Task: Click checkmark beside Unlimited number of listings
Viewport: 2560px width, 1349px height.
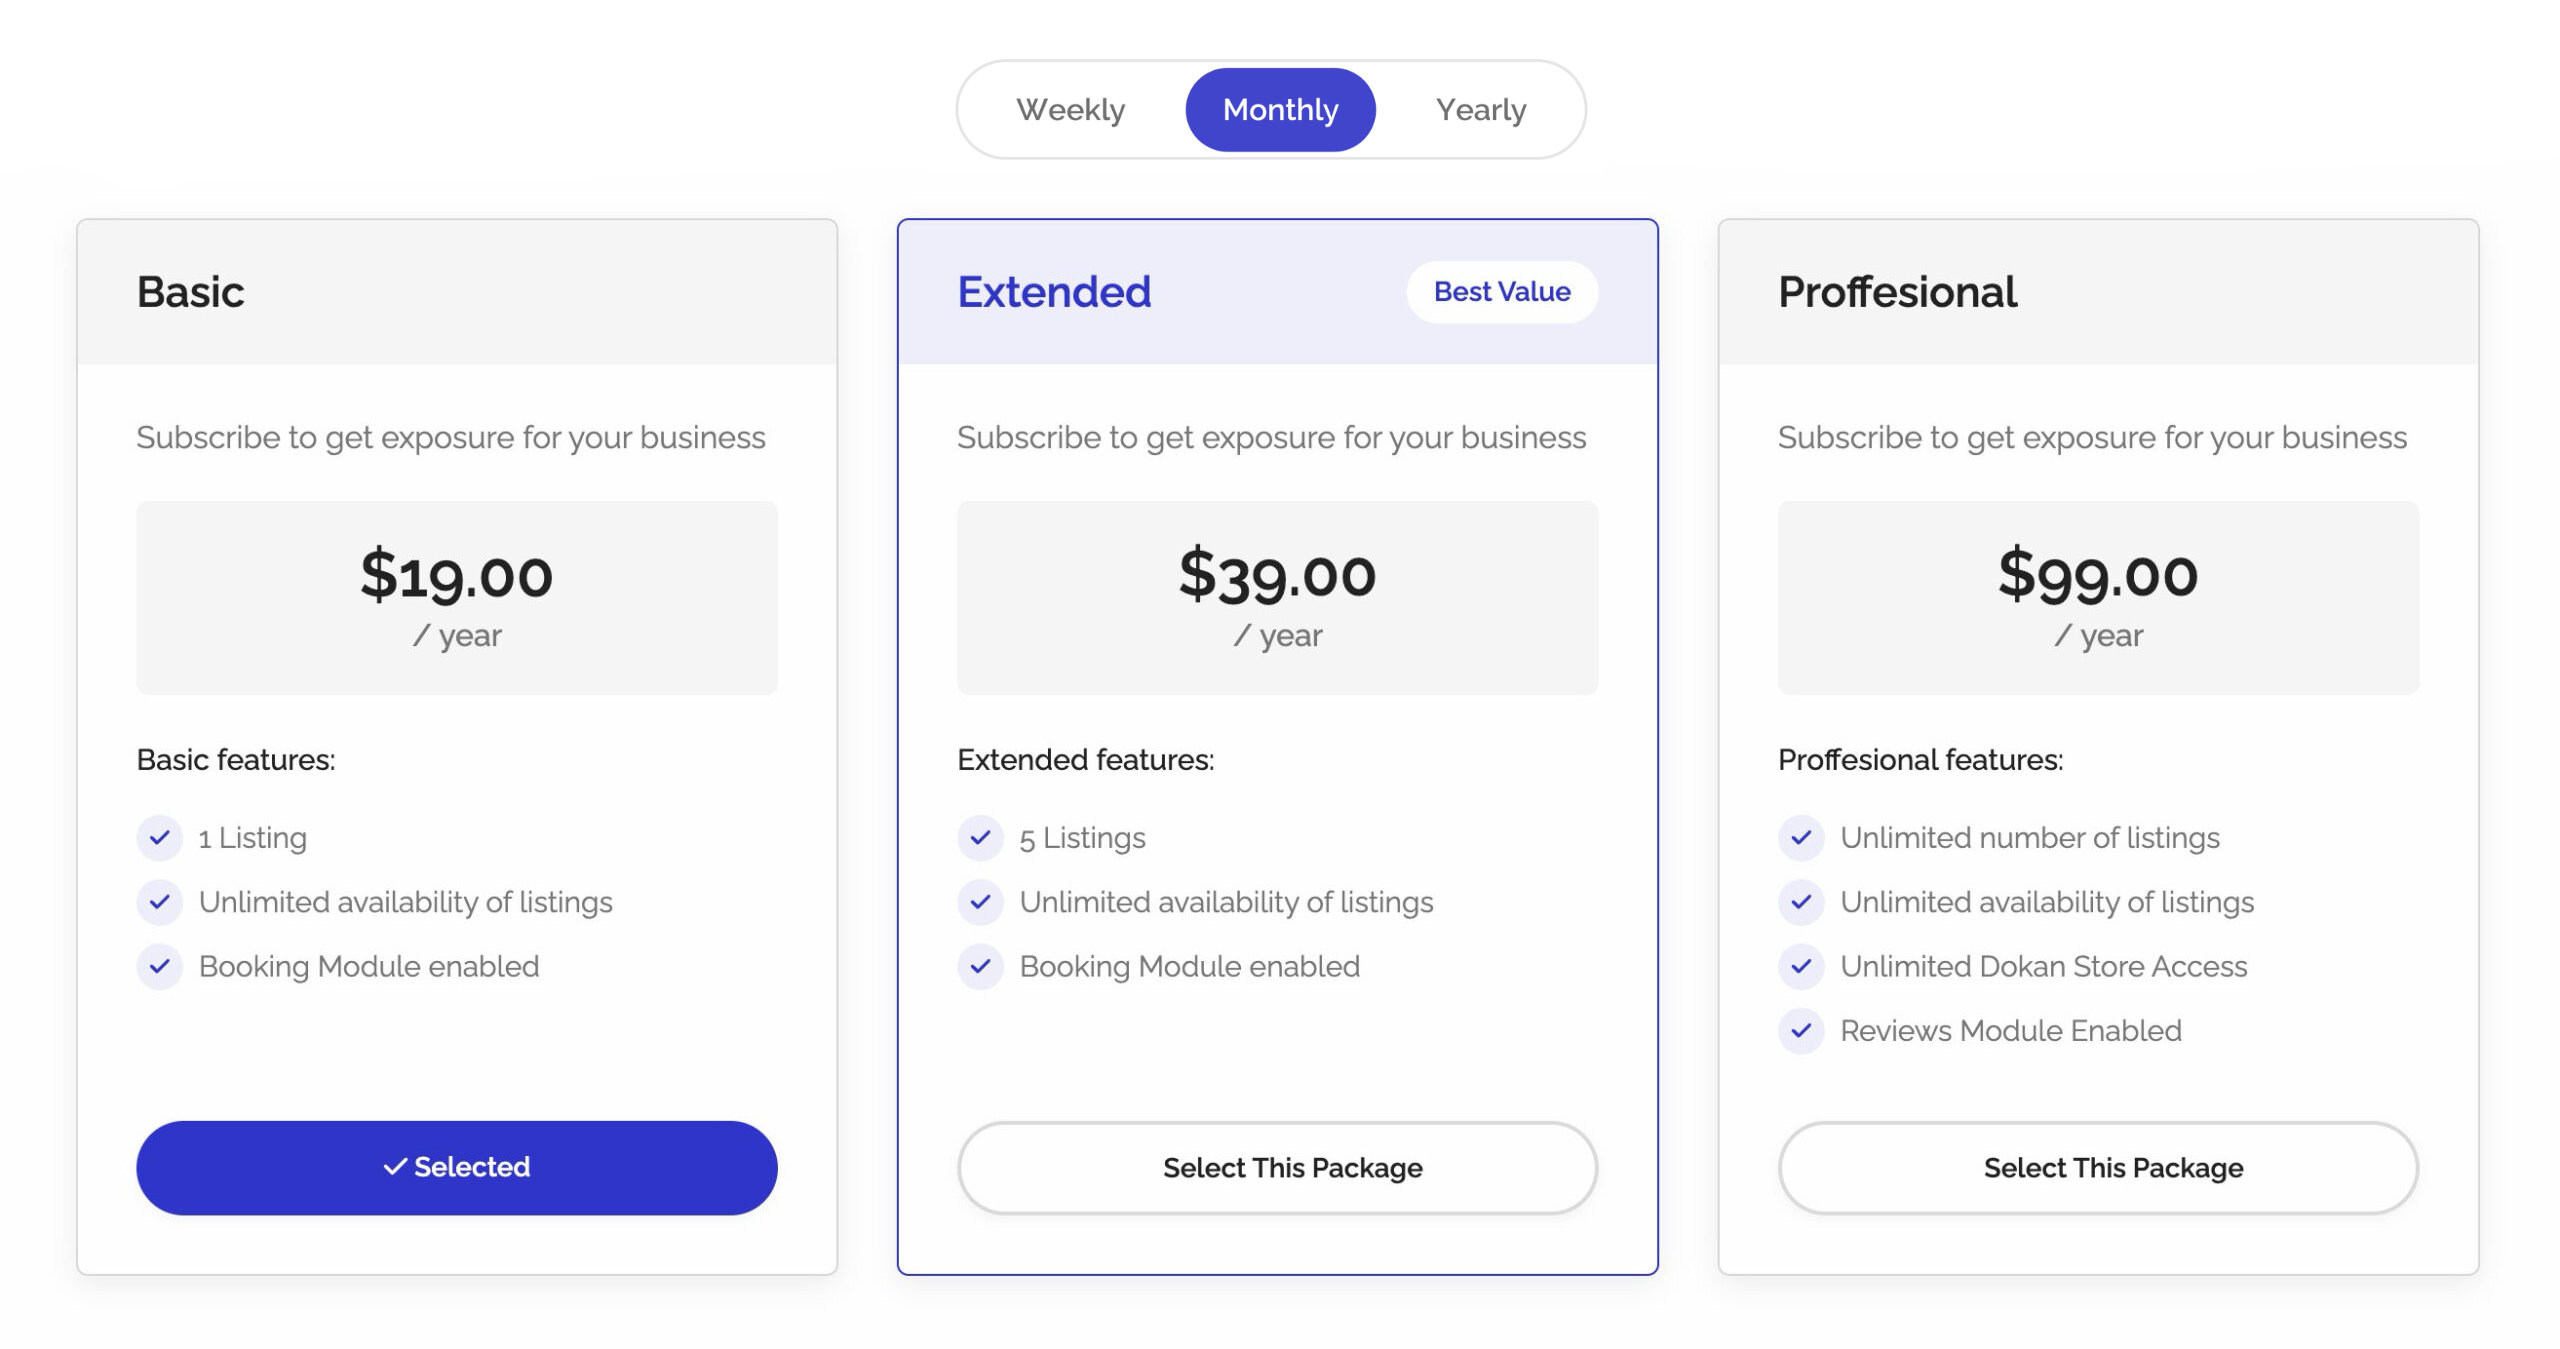Action: coord(1801,838)
